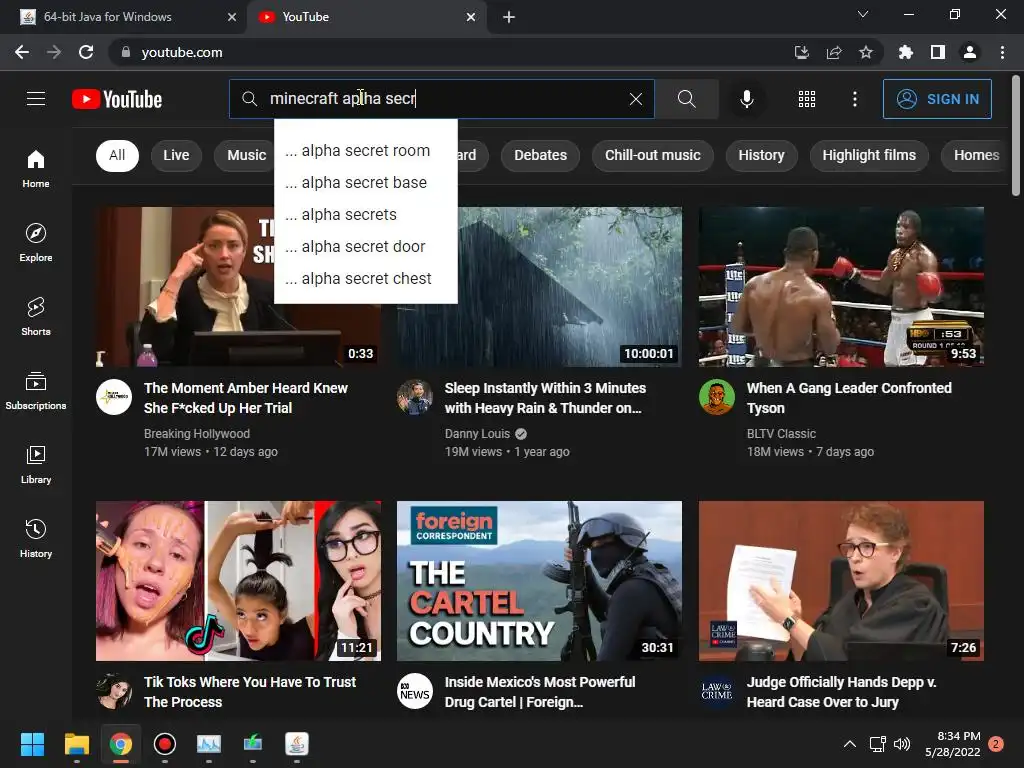The width and height of the screenshot is (1024, 768).
Task: Select the All filter chip
Action: (117, 155)
